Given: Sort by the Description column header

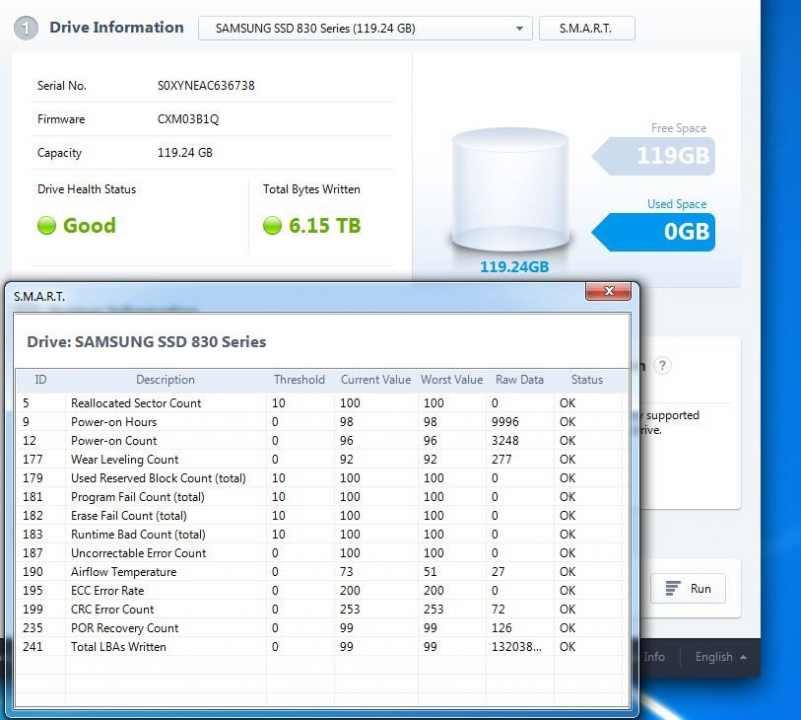Looking at the screenshot, I should [x=165, y=380].
